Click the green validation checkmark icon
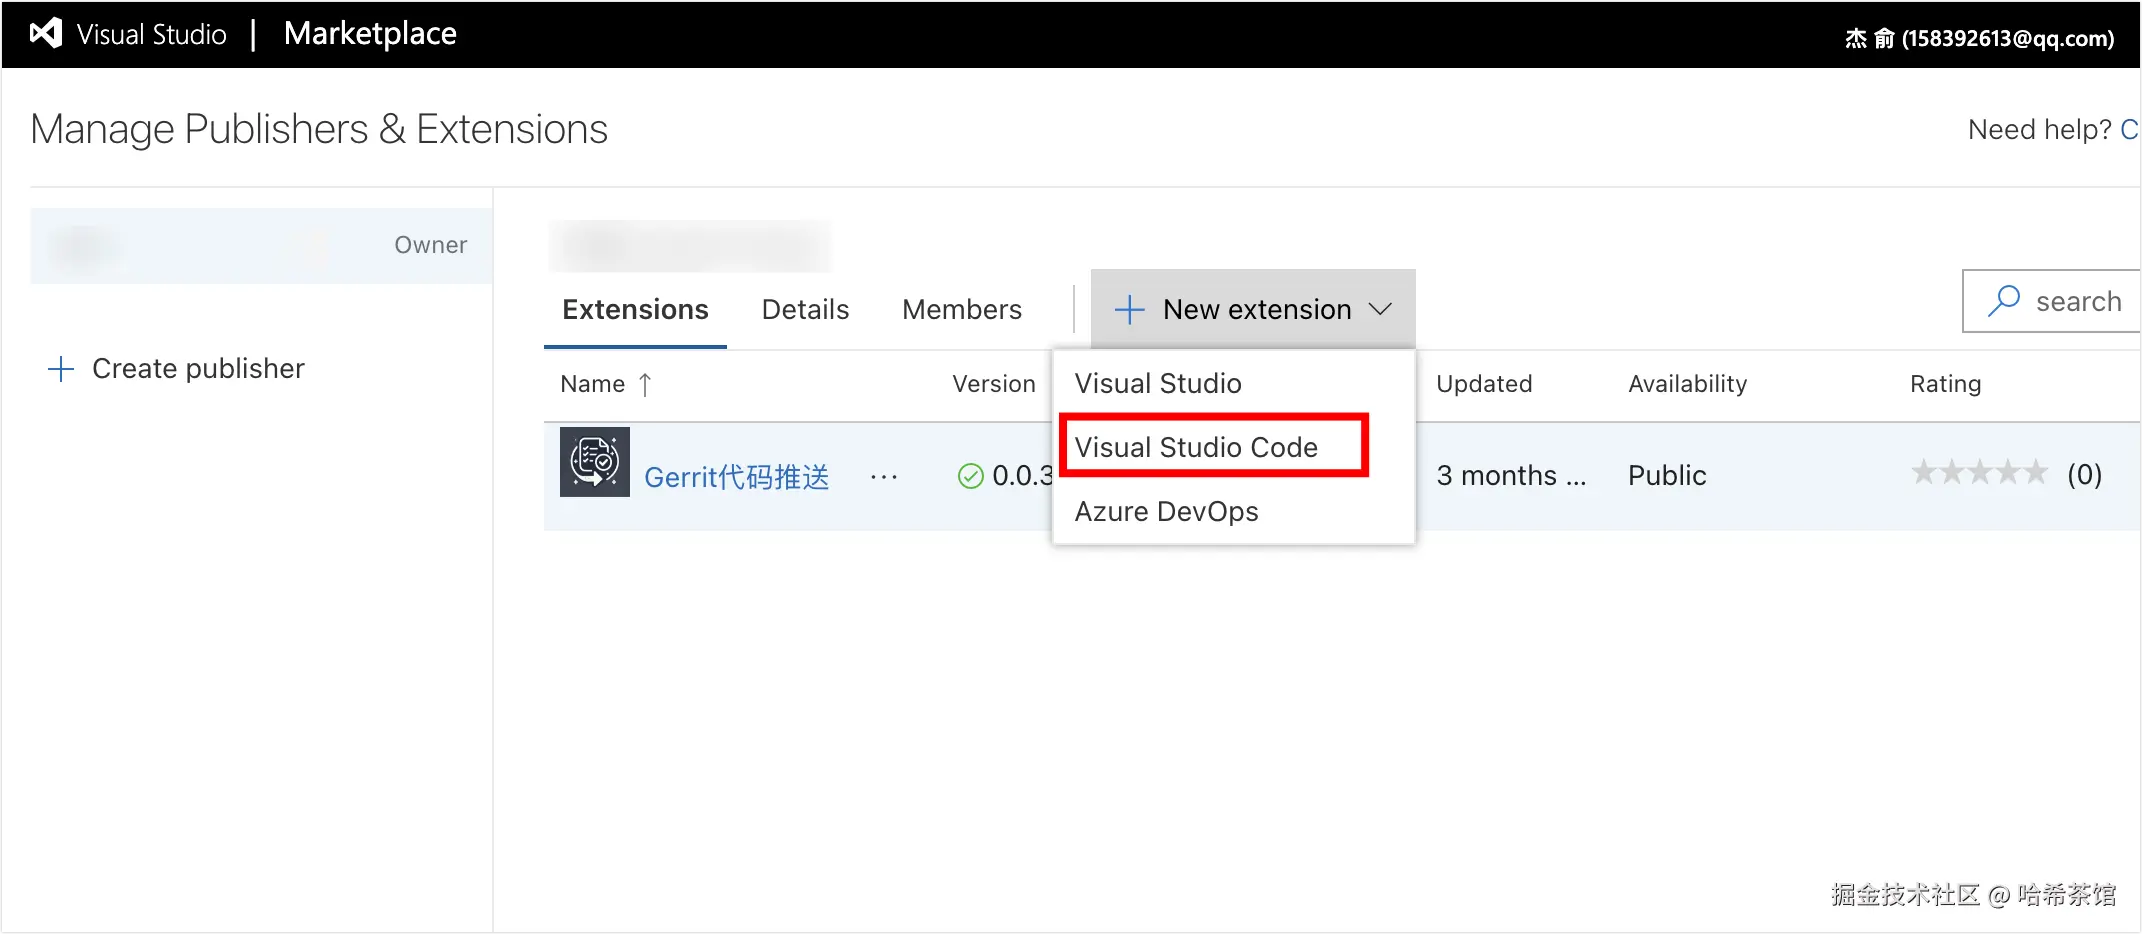This screenshot has height=934, width=2142. 970,476
